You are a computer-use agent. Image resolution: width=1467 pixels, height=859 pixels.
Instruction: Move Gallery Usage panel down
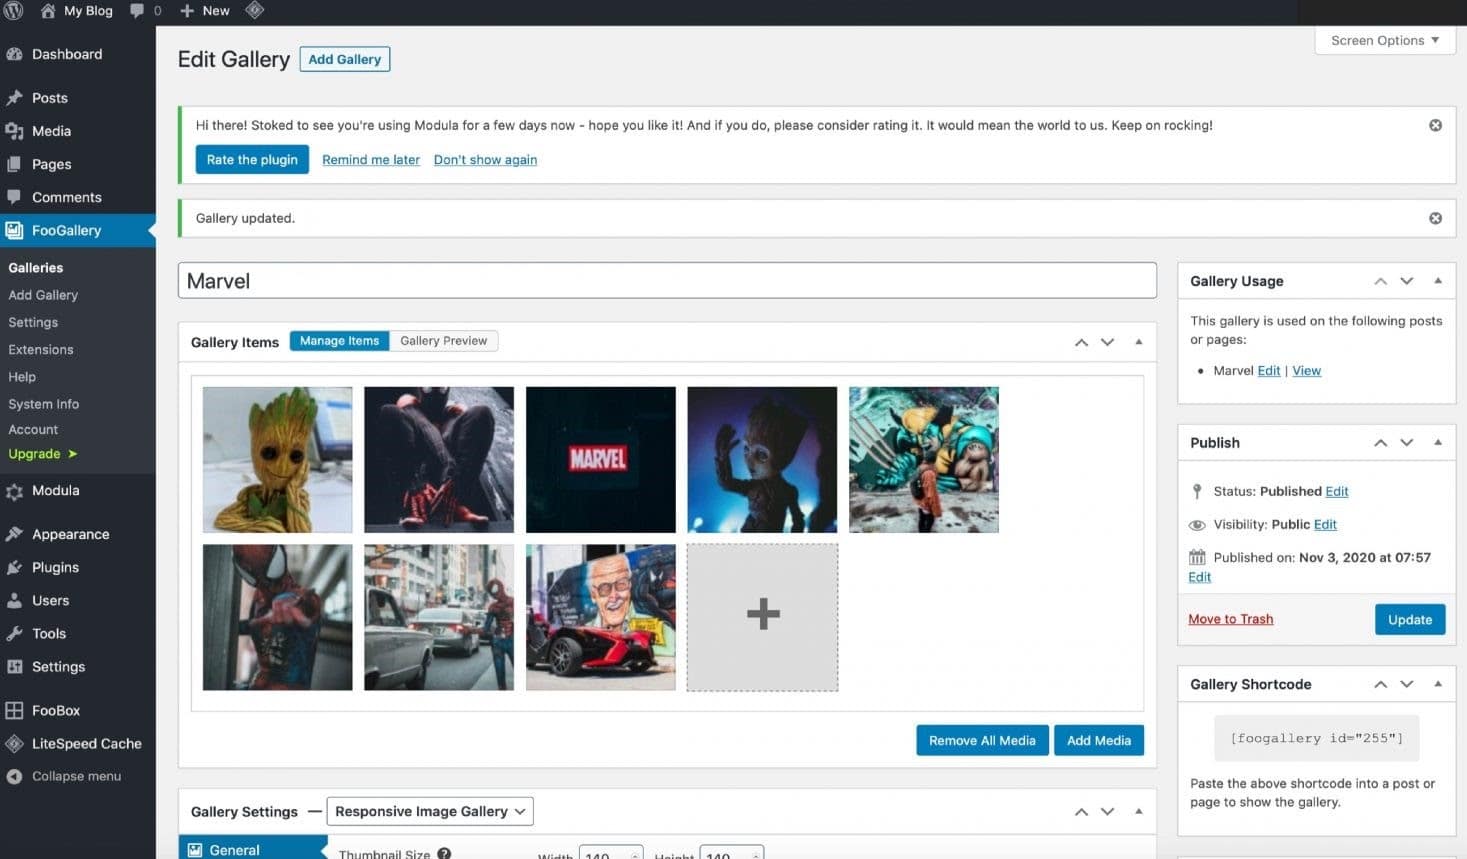tap(1406, 281)
